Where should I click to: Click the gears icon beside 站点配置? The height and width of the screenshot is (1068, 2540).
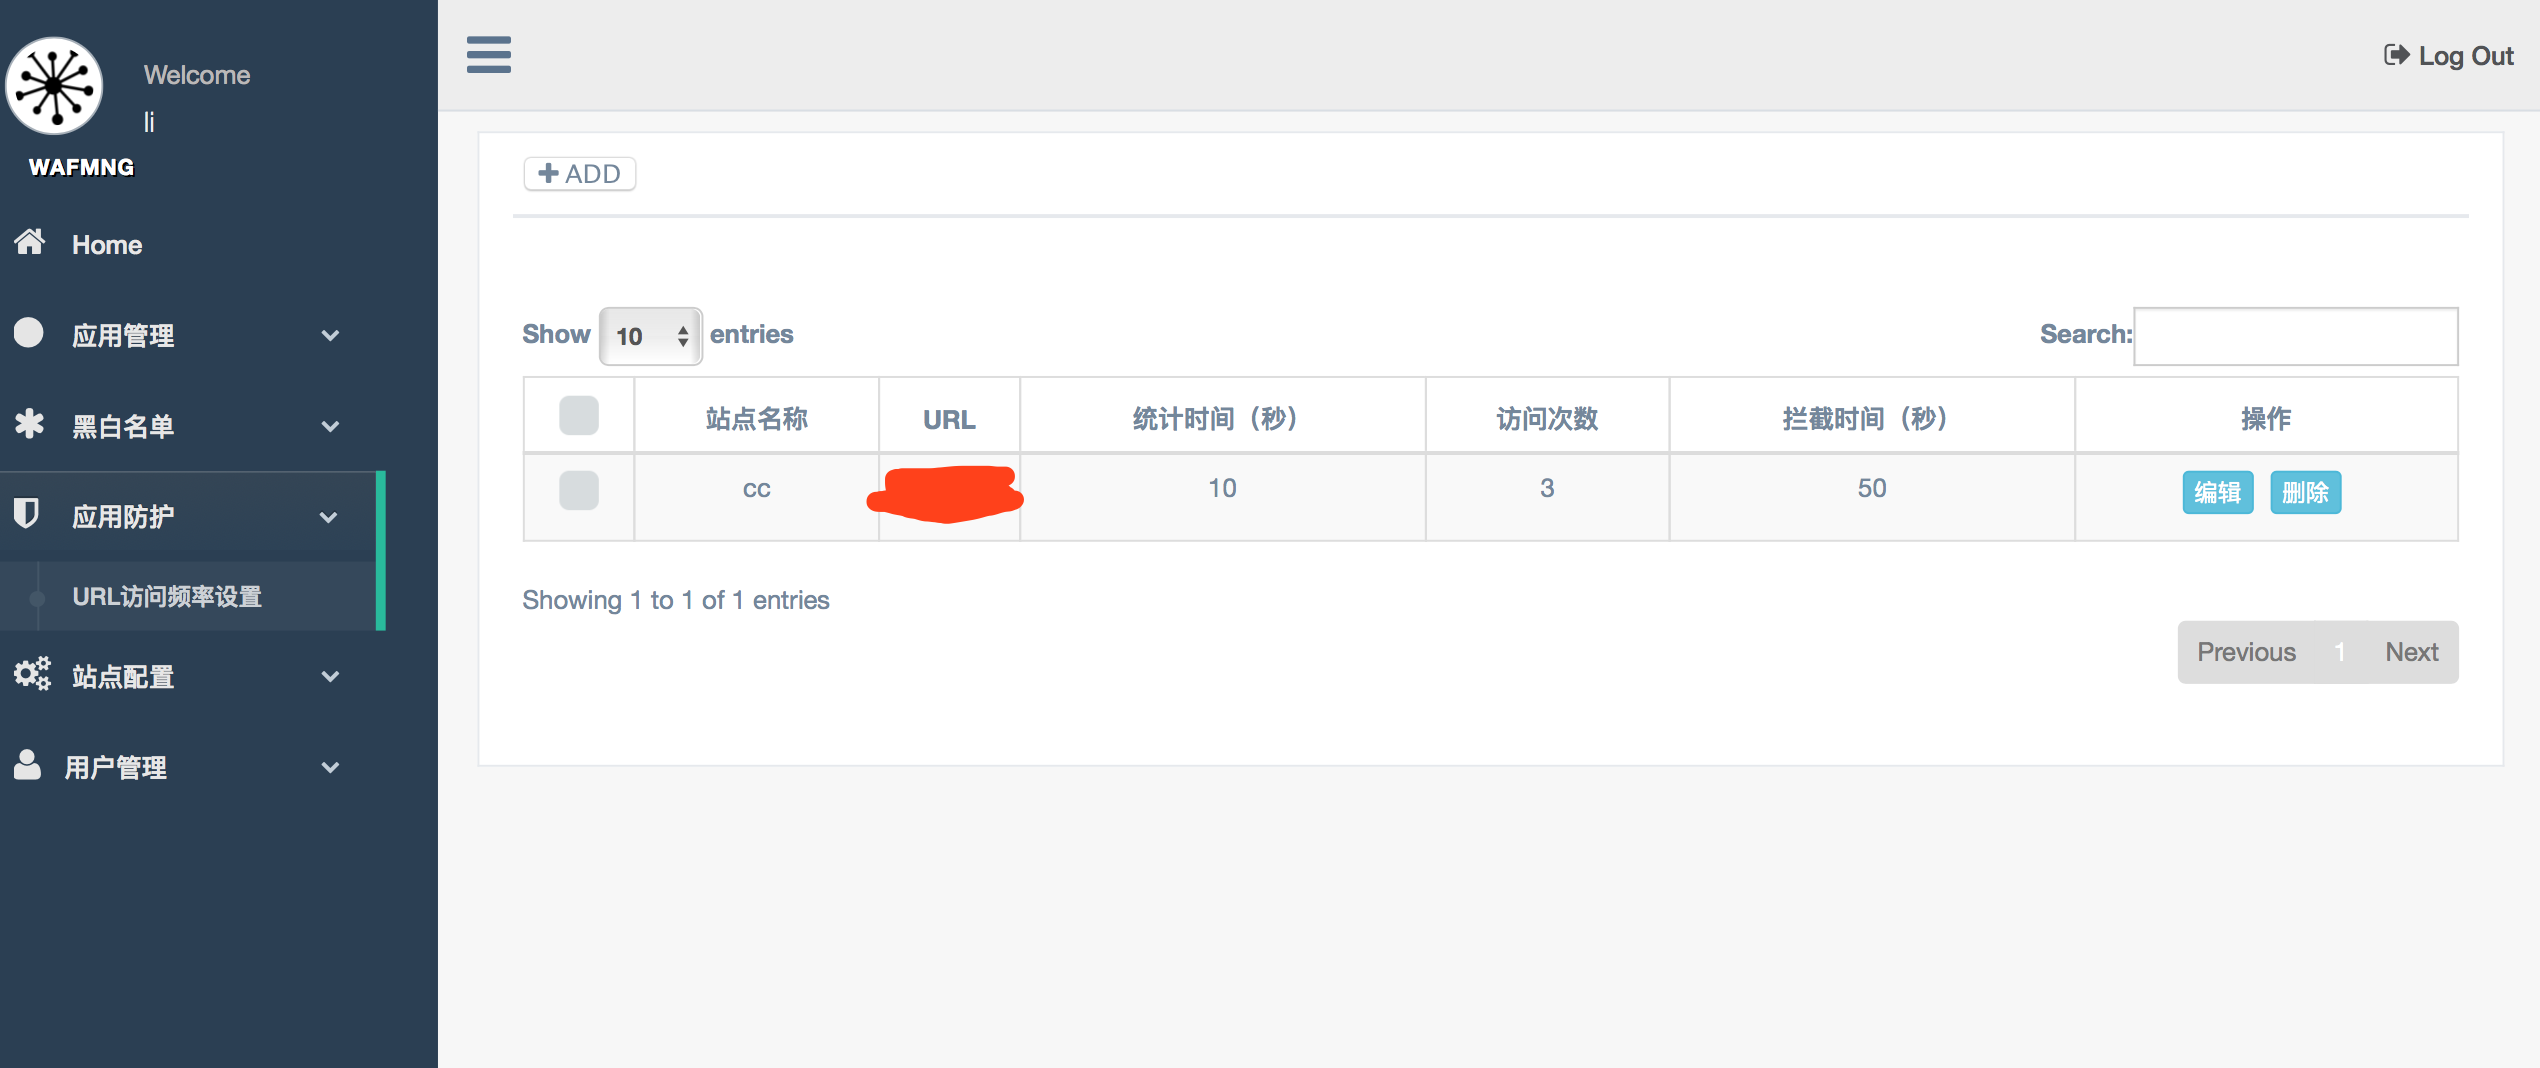[x=31, y=674]
